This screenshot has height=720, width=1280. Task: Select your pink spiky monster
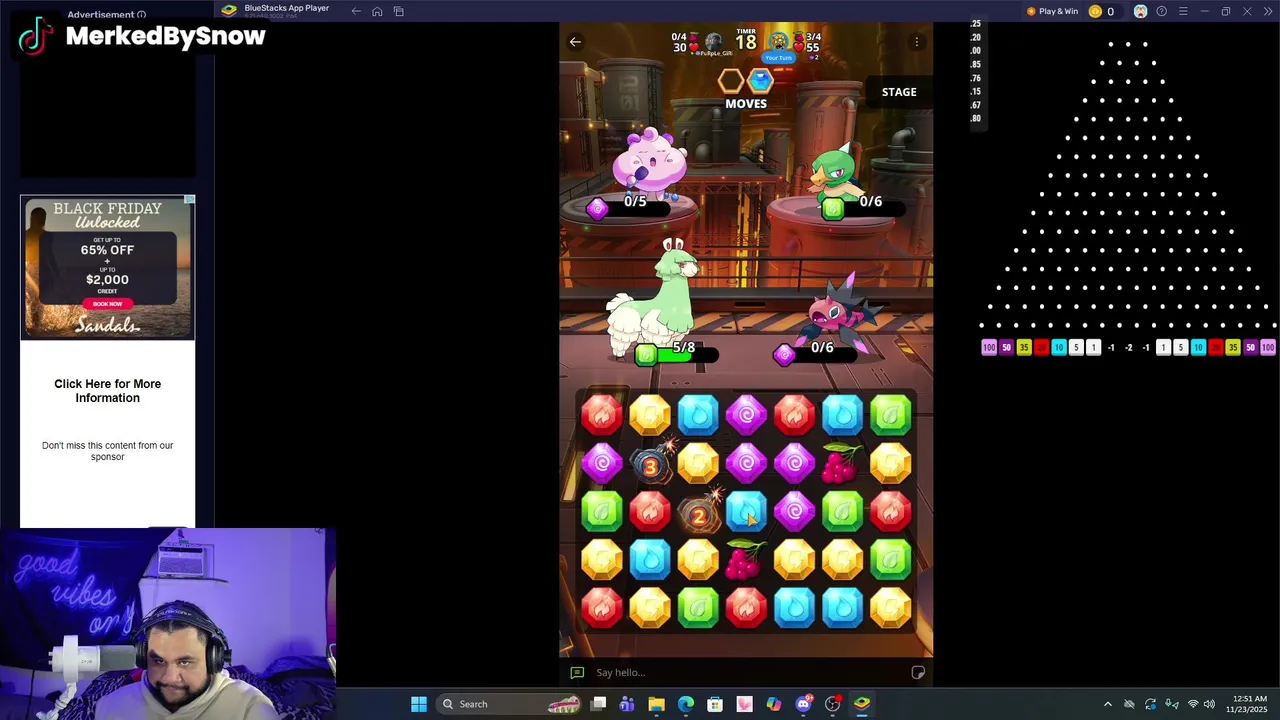click(x=840, y=312)
